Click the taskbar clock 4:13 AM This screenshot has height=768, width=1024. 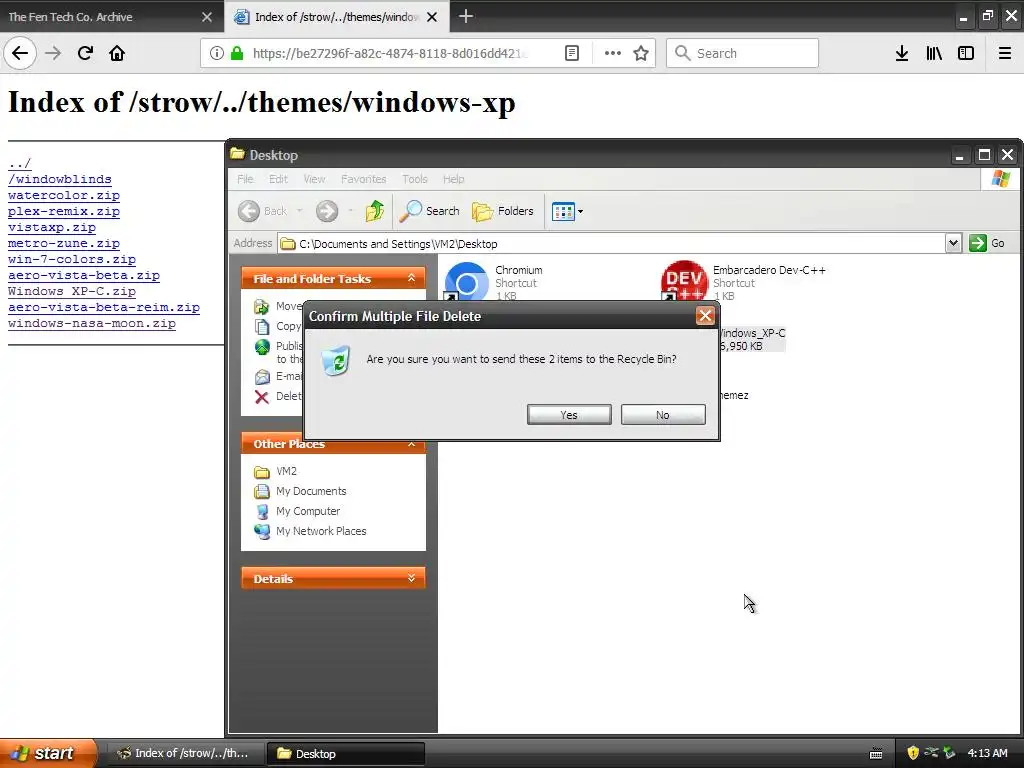pyautogui.click(x=987, y=753)
